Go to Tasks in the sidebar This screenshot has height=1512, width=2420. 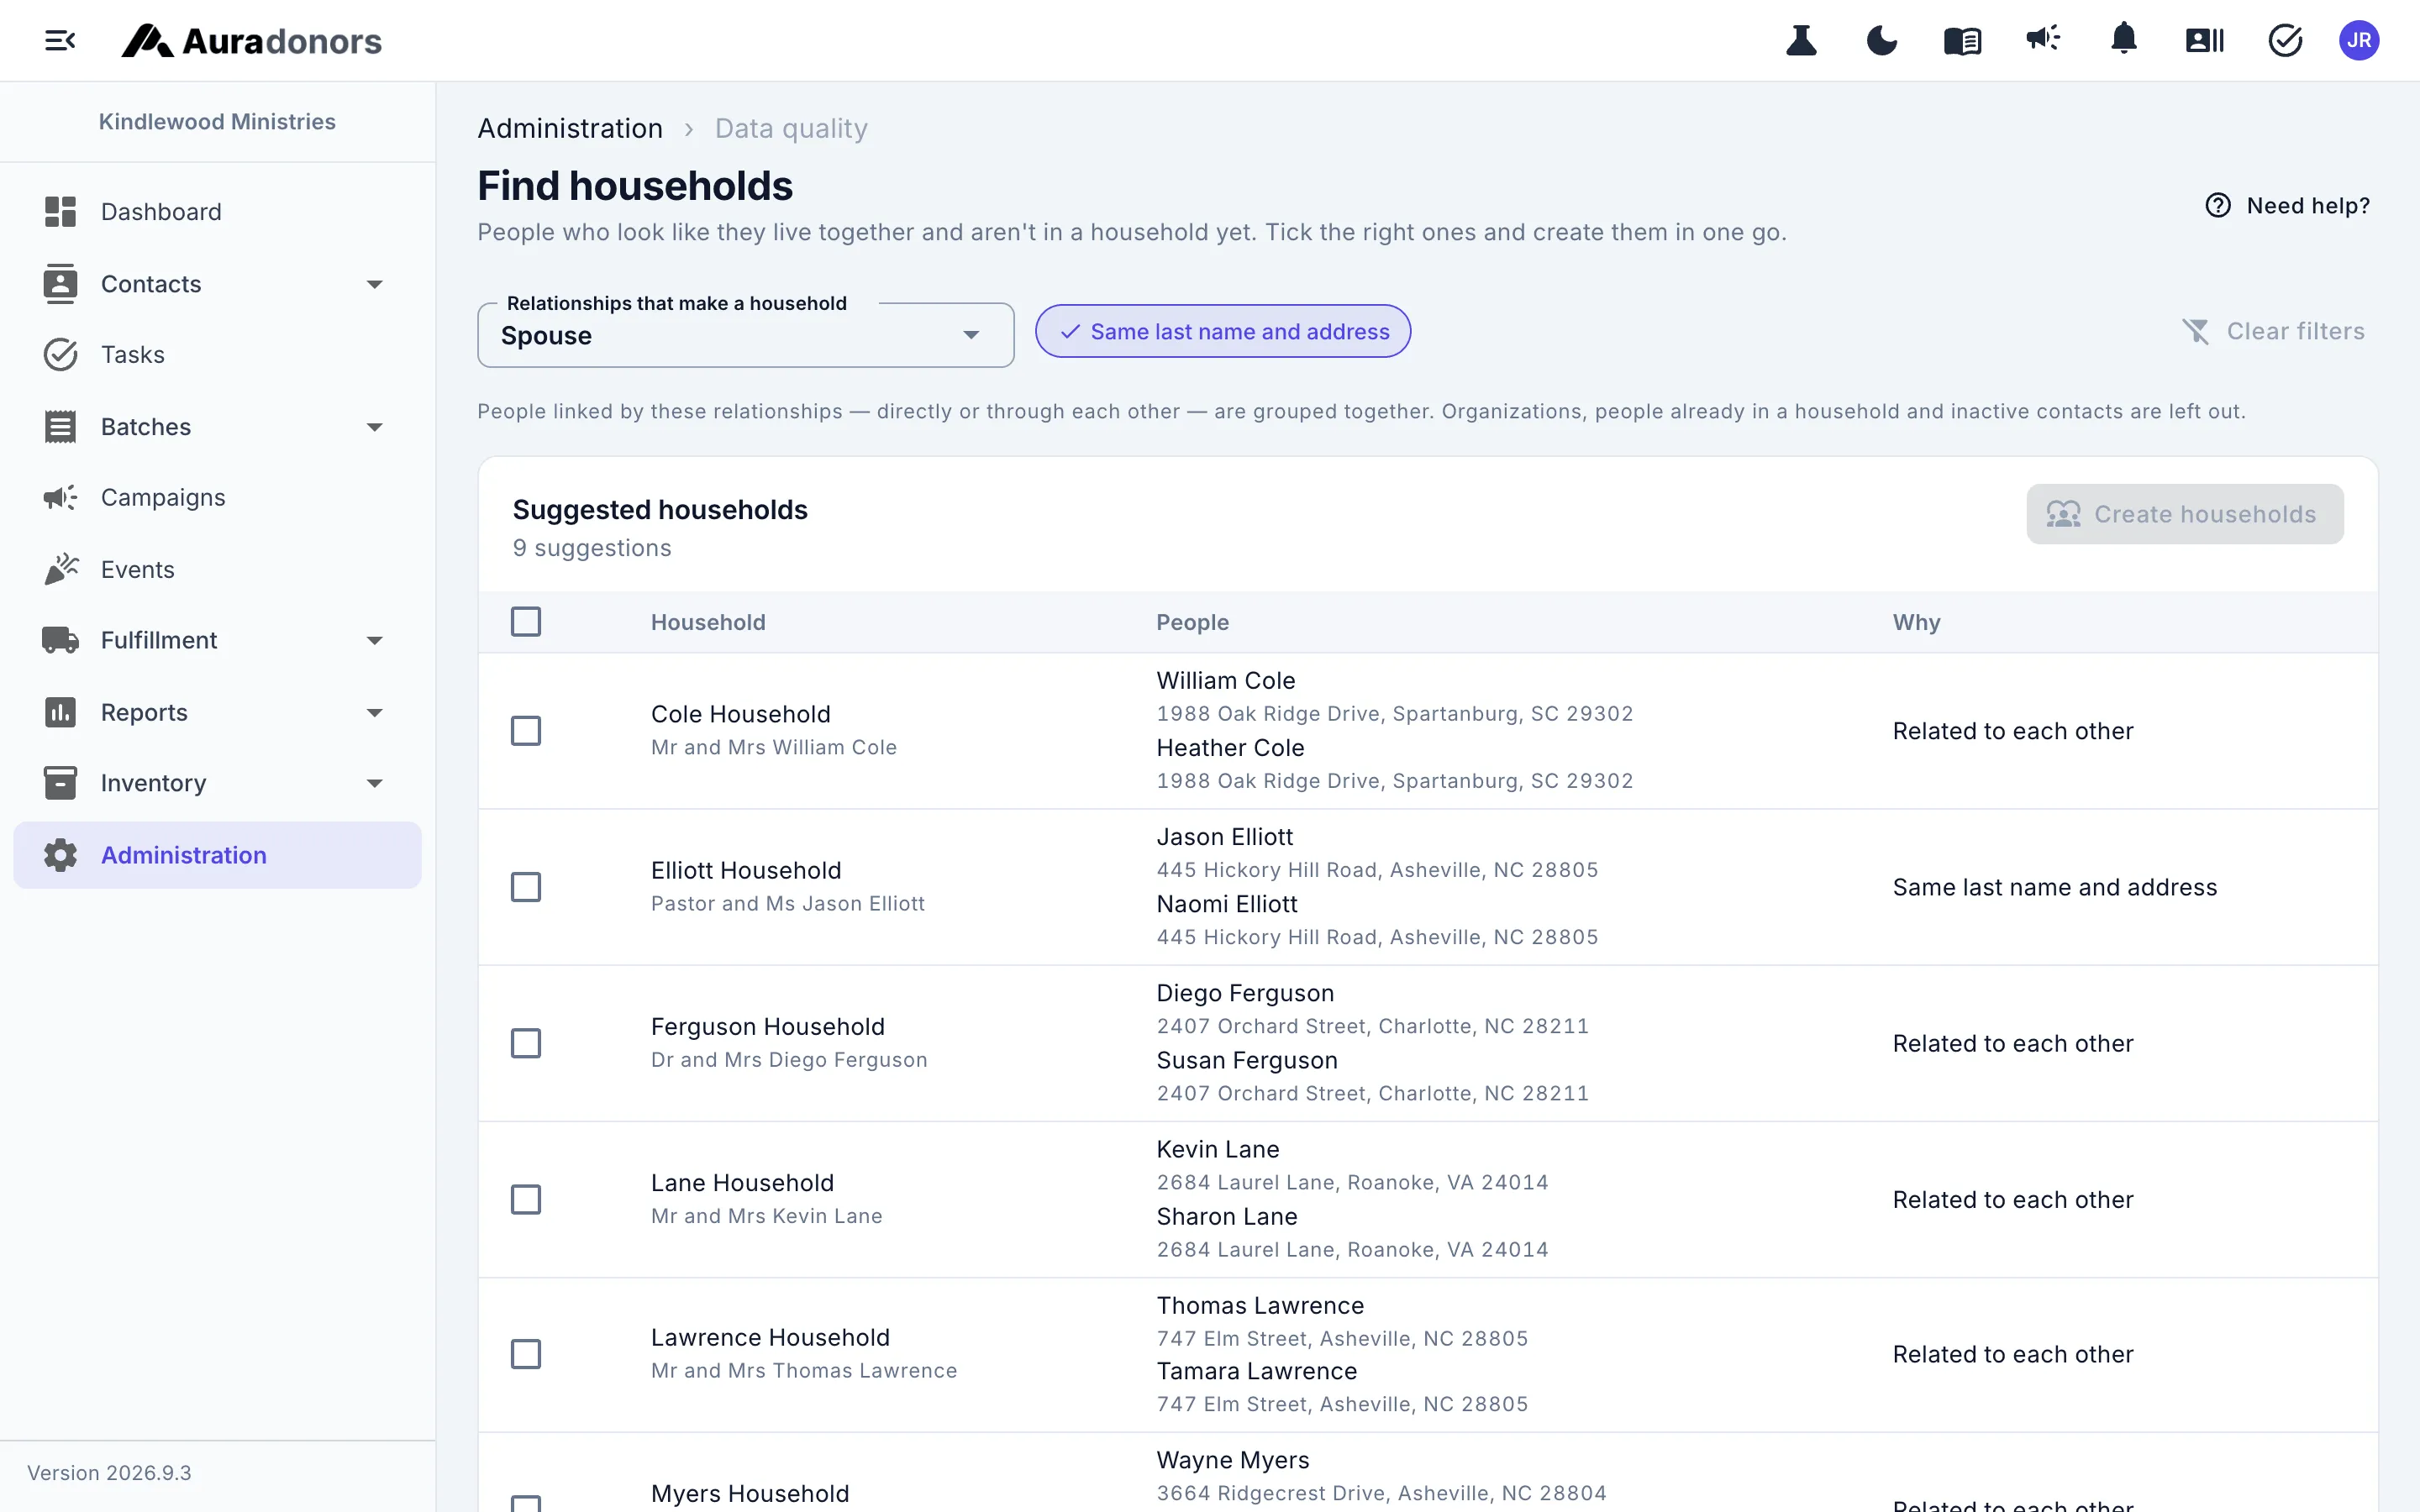click(x=217, y=355)
